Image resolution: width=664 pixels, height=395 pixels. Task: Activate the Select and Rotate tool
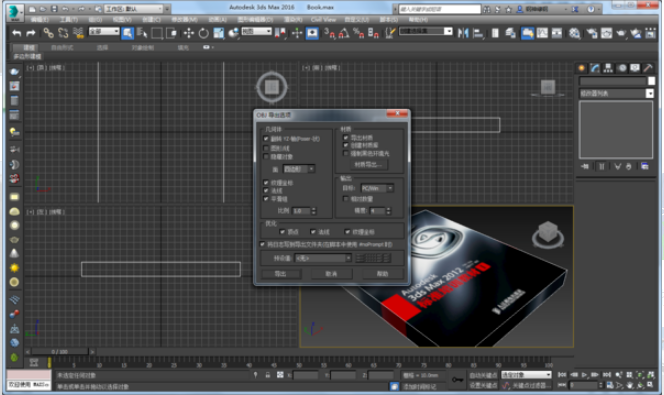tap(204, 33)
